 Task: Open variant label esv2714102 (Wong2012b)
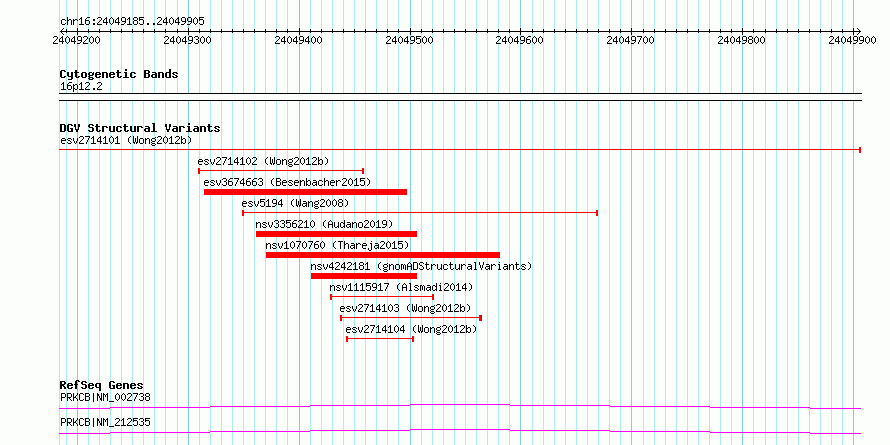[263, 161]
